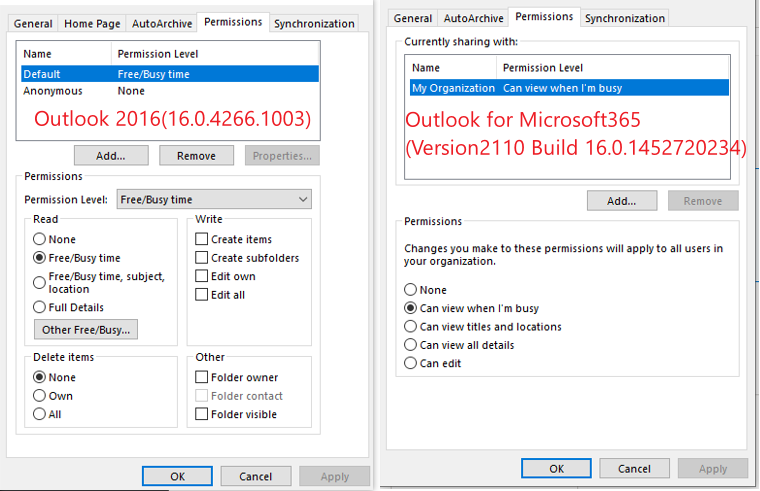760x491 pixels.
Task: Click Add... button in Outlook 2016 dialog
Action: [111, 156]
